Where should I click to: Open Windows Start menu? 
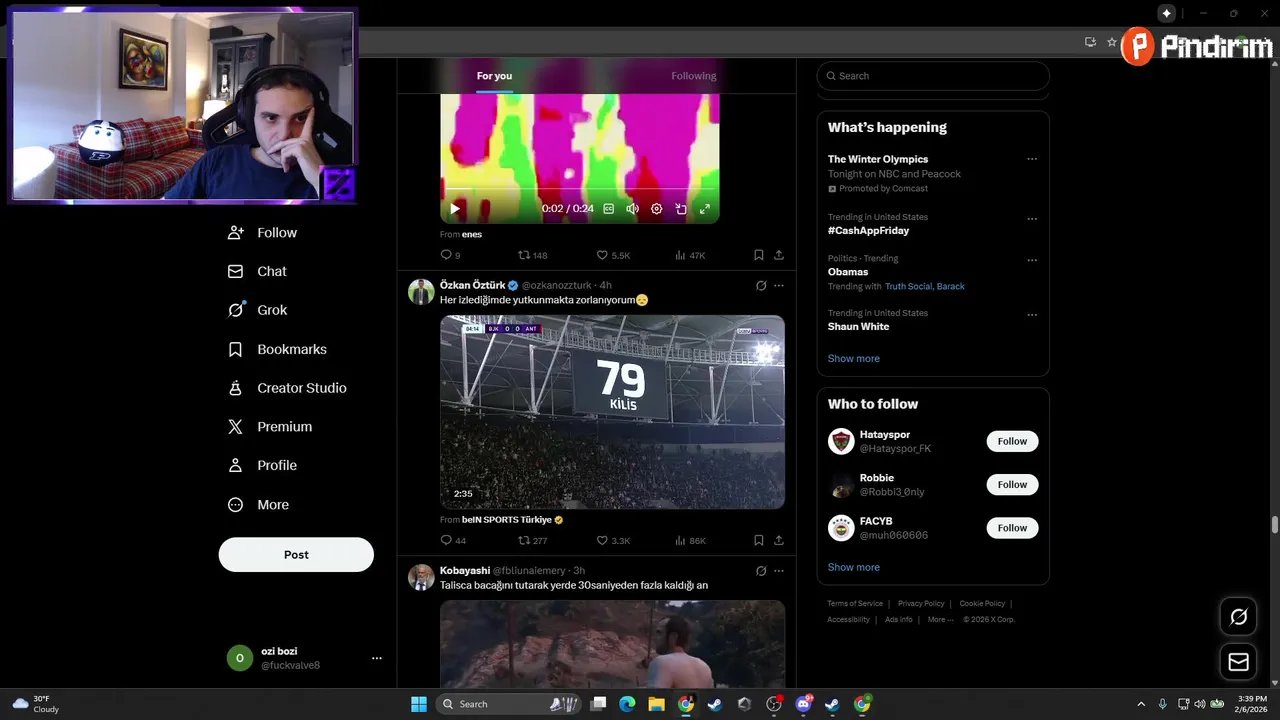pos(419,704)
